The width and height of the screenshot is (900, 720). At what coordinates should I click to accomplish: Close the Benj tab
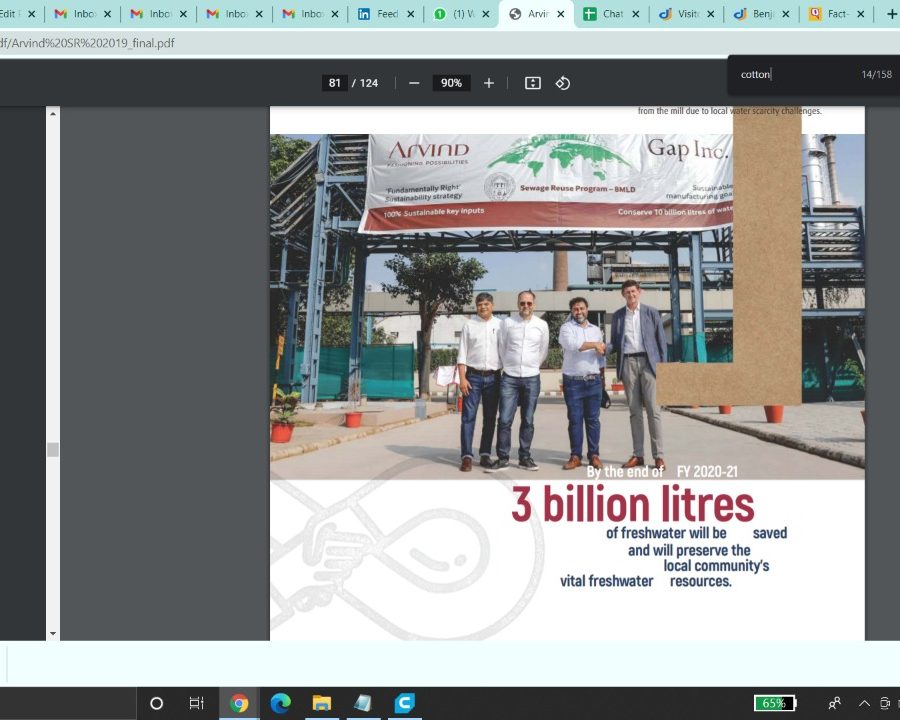786,14
